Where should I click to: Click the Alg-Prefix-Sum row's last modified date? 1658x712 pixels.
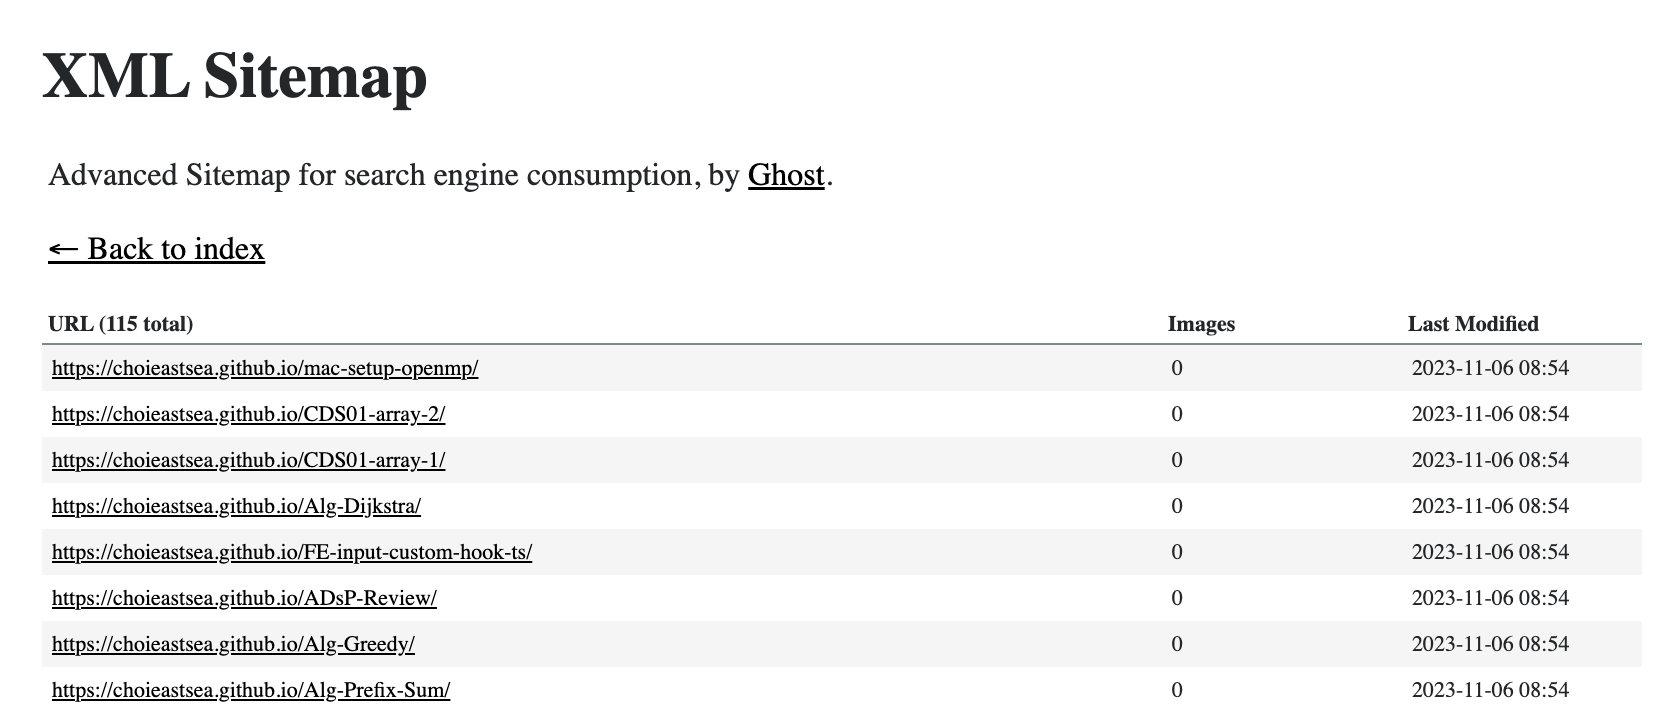[x=1490, y=690]
